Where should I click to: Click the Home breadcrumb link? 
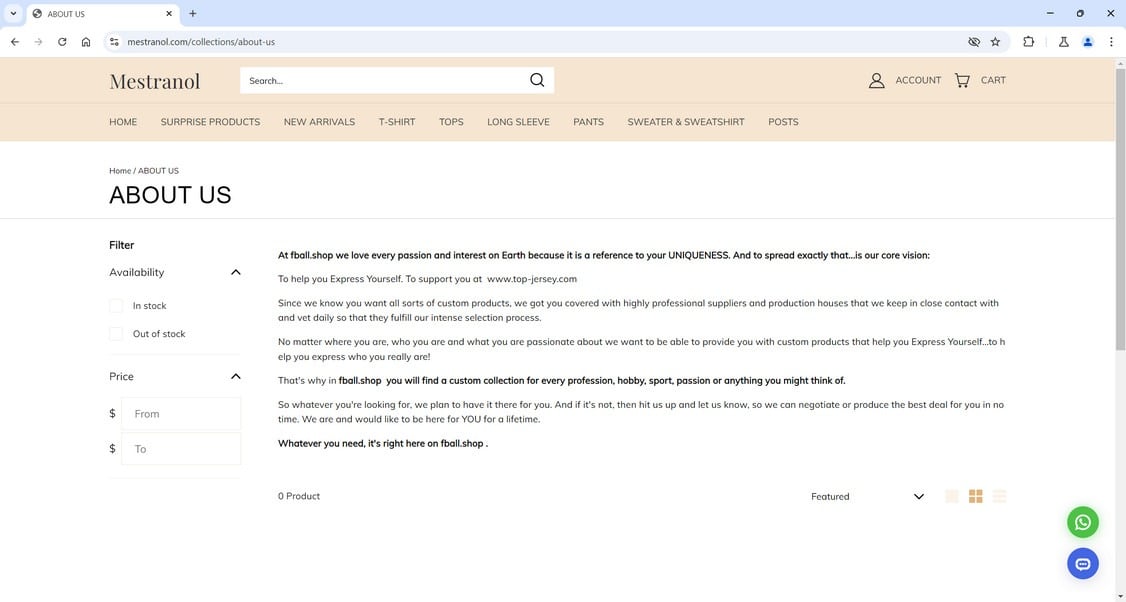(120, 171)
